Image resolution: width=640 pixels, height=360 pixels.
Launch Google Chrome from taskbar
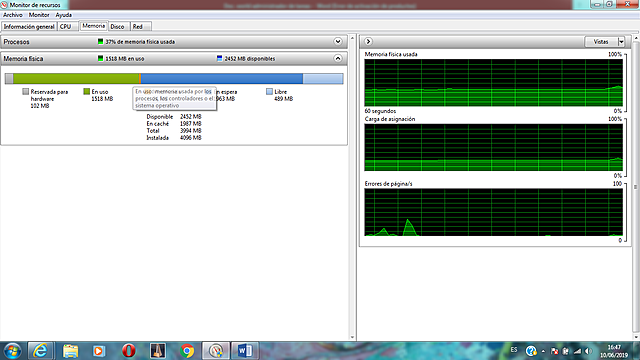coord(187,351)
